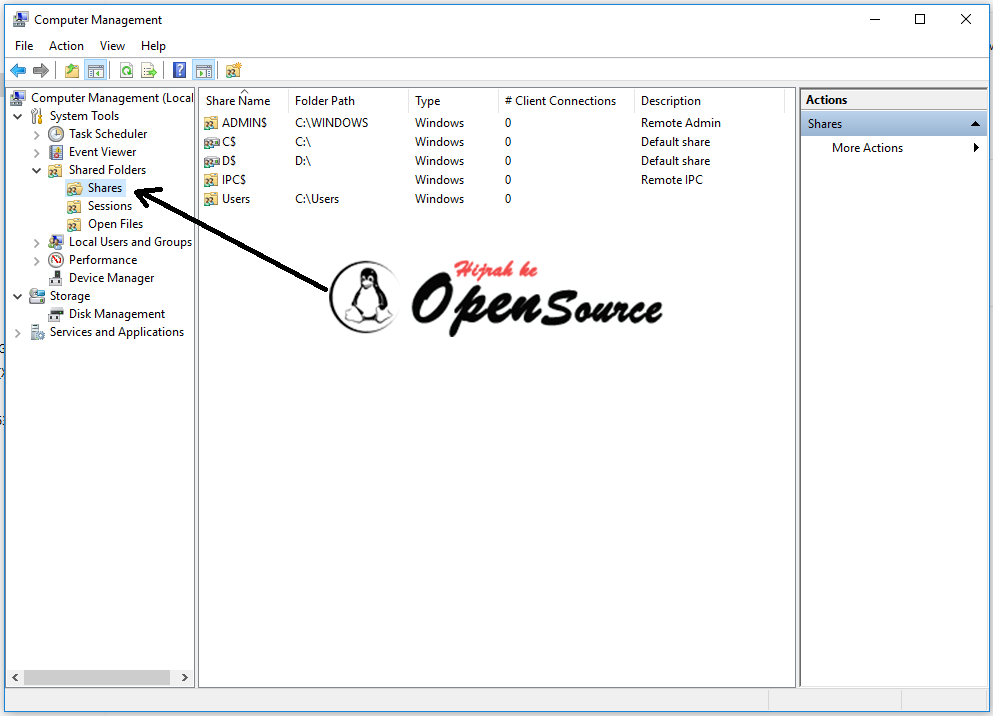
Task: Click More Actions in the Actions pane
Action: [x=867, y=147]
